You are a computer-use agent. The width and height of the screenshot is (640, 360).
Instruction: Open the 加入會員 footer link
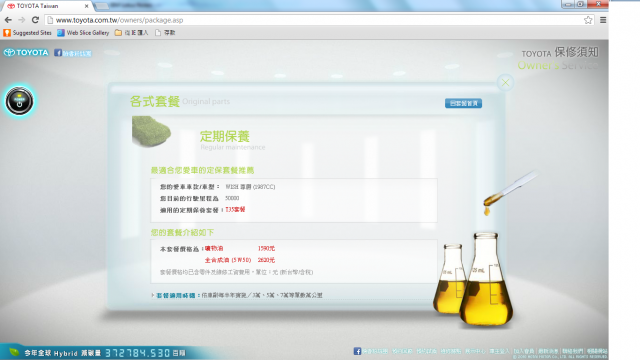tap(524, 351)
